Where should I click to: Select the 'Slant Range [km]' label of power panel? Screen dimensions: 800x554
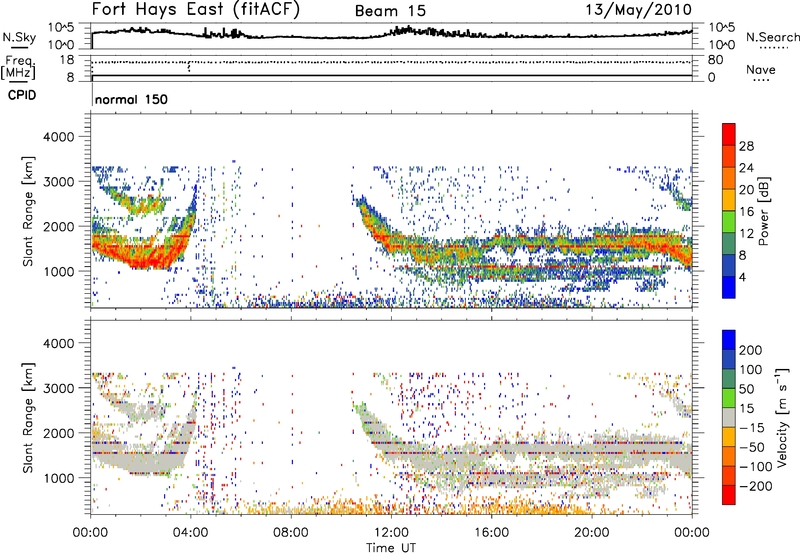tap(28, 211)
